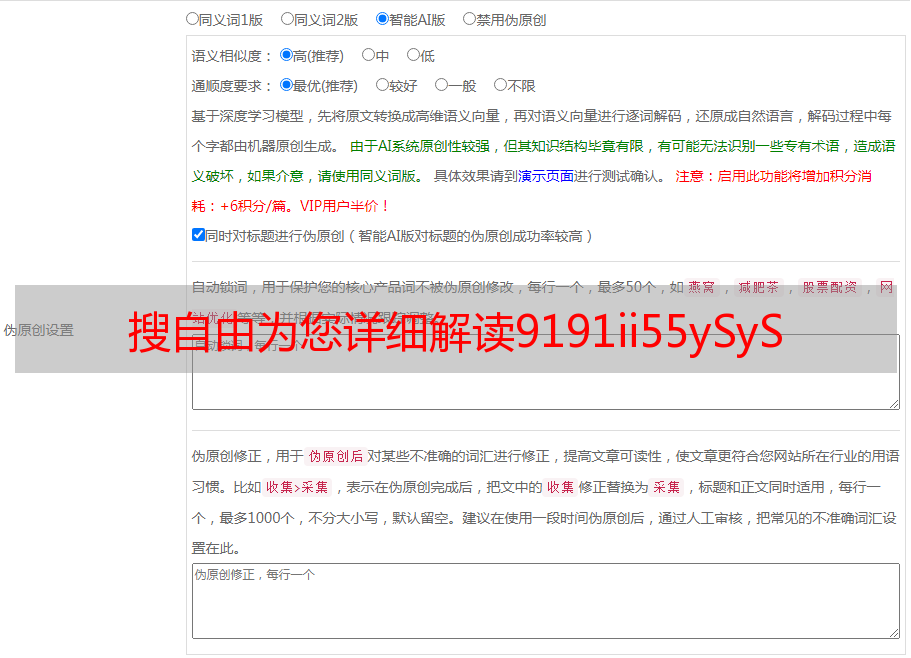Set 通顺度要求 to 不限
The width and height of the screenshot is (911, 658).
[500, 85]
